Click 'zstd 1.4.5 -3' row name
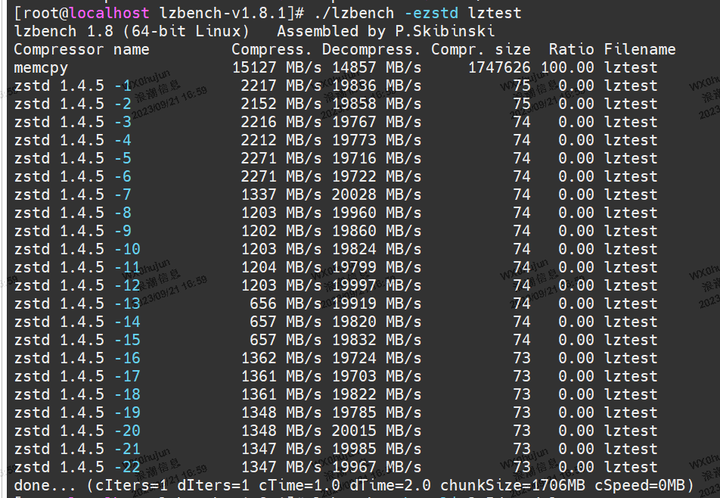Viewport: 720px width, 498px height. [73, 122]
